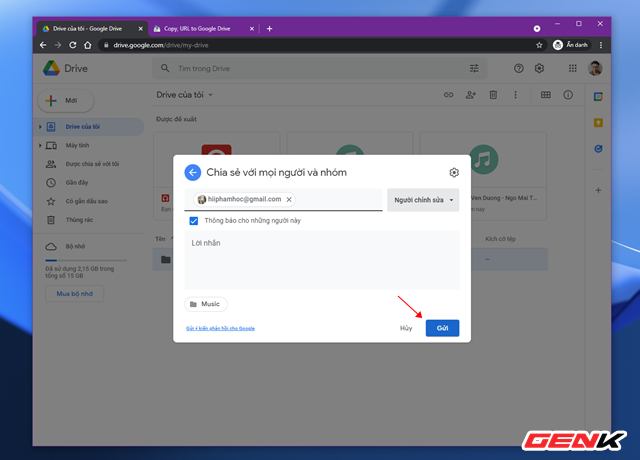Screen dimensions: 640x460
Task: Toggle 'Thông báo cho những người này' checkbox
Action: pyautogui.click(x=194, y=221)
